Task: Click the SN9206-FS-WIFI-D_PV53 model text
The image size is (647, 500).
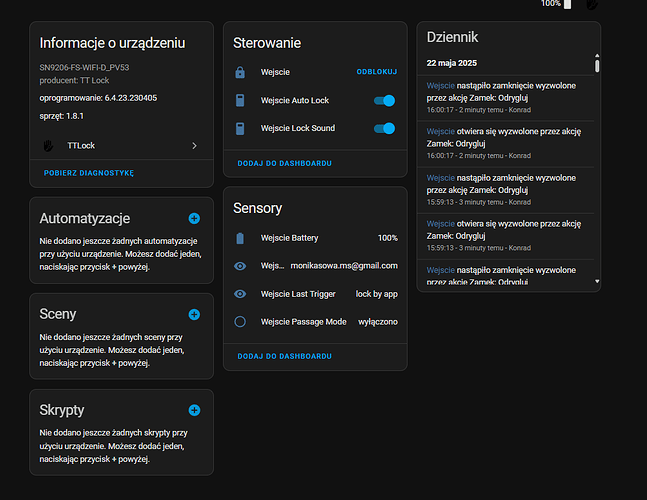Action: [x=84, y=67]
